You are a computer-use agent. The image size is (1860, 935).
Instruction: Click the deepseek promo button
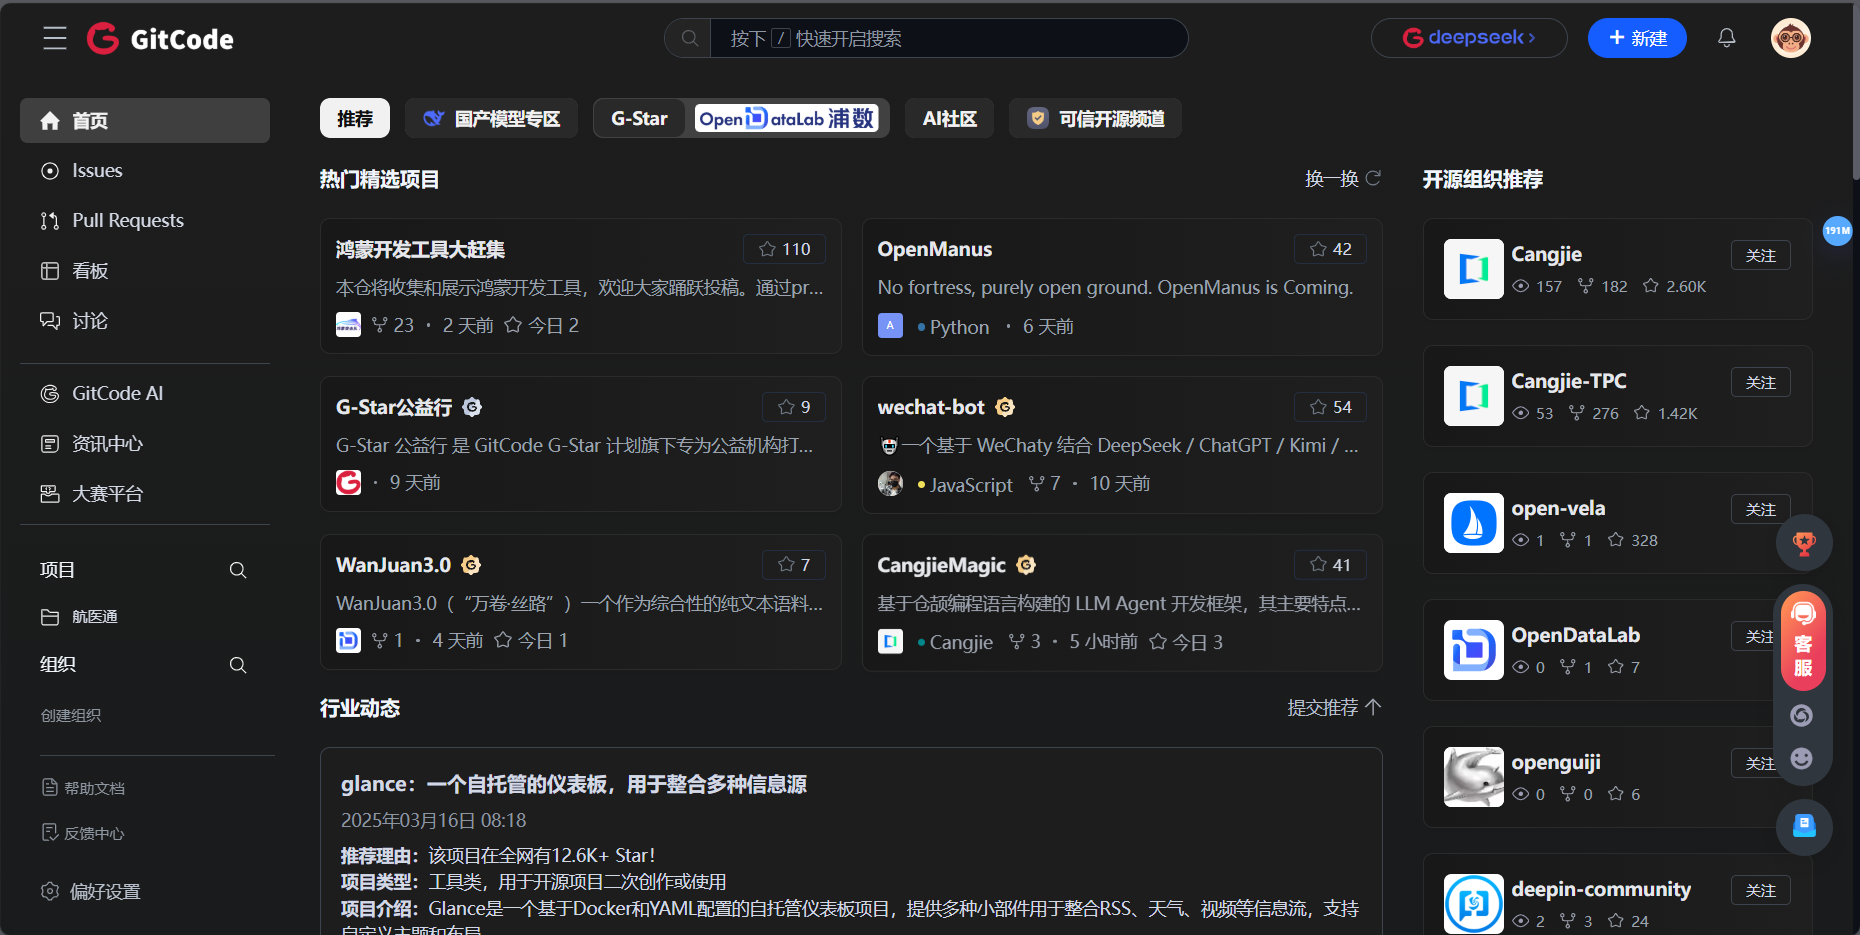point(1469,38)
